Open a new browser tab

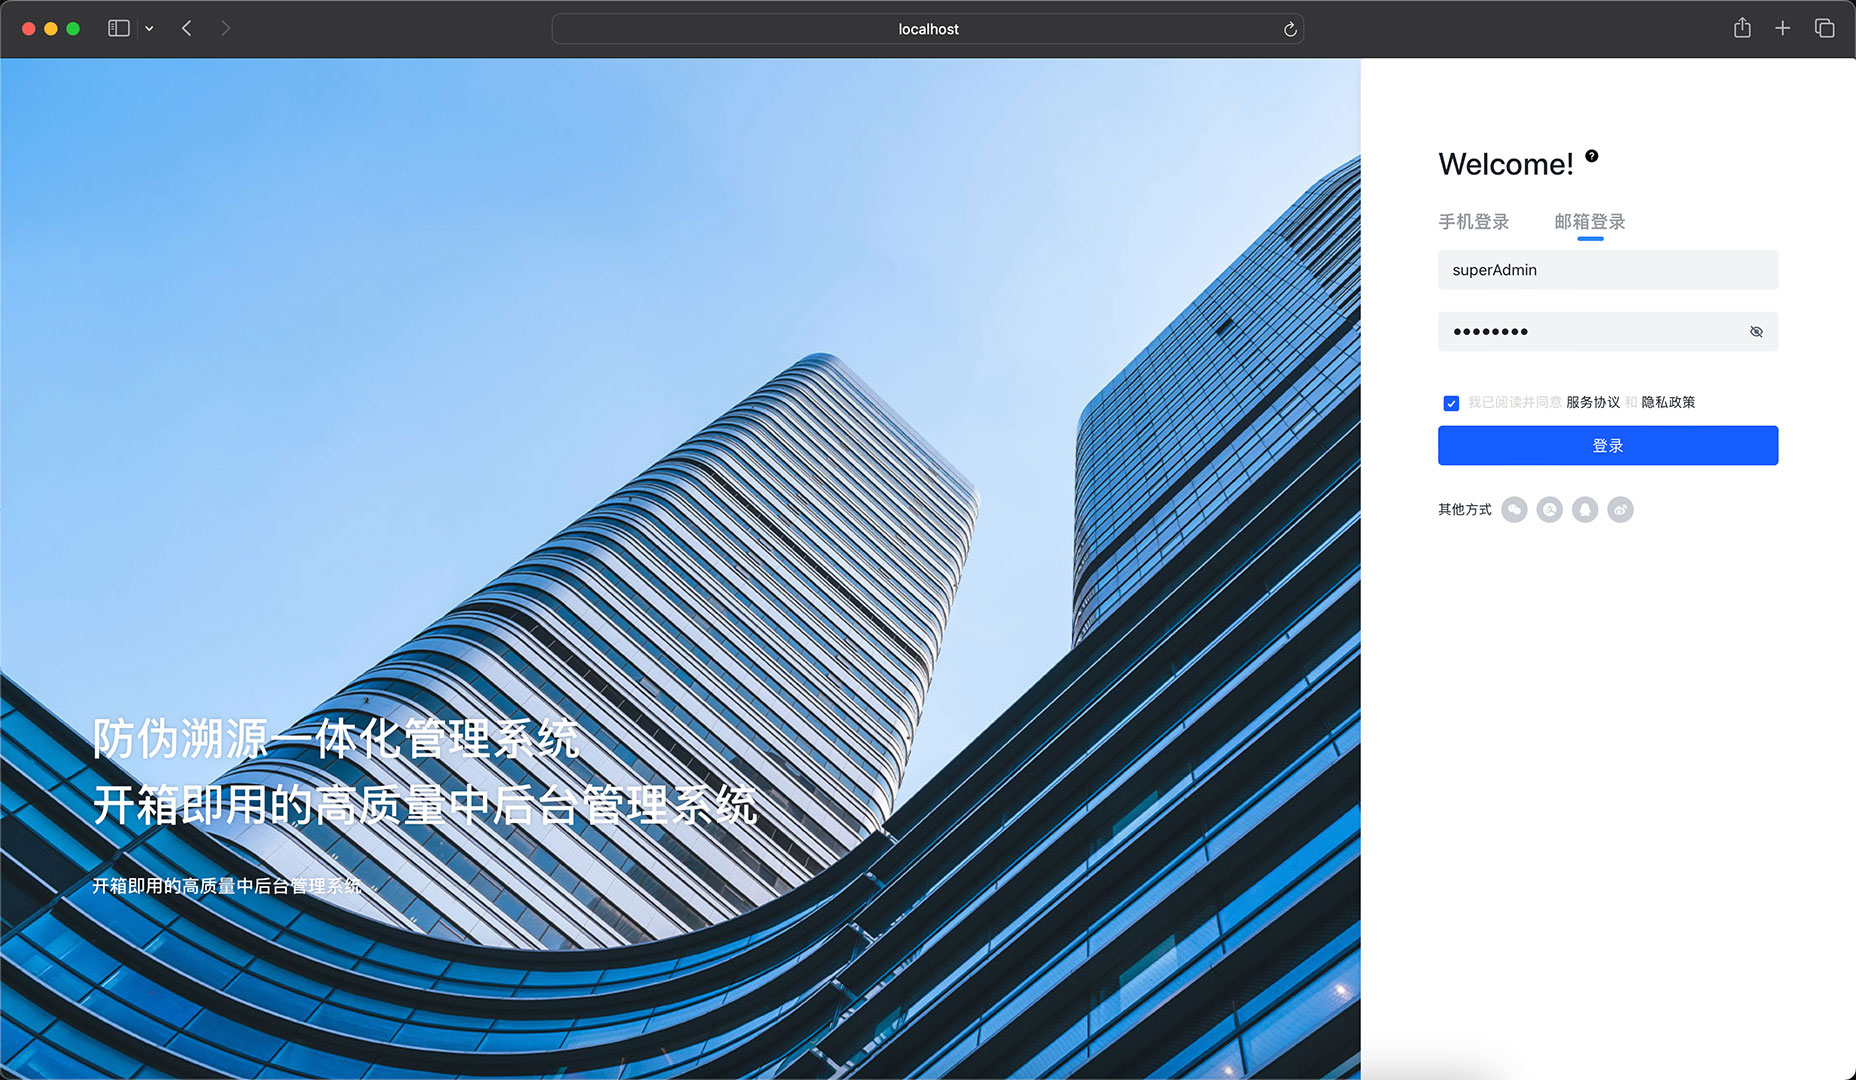pyautogui.click(x=1782, y=28)
